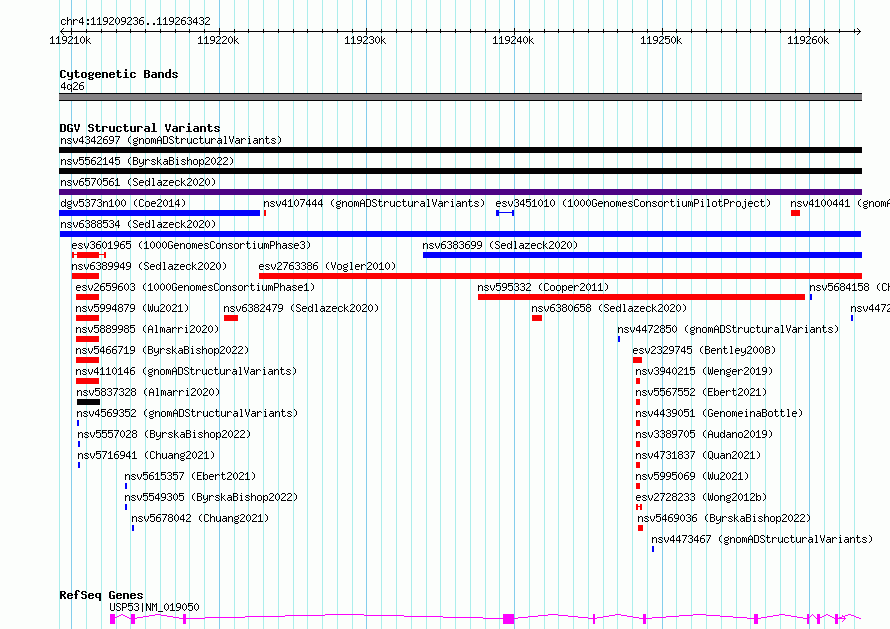Select esv2659603 1000GenomesConsortiumPhase1 label
890x629 pixels.
195,287
